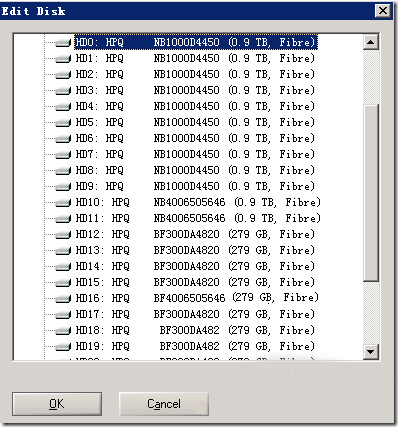Pick the HD18 BF300DA482 entry

pos(195,330)
